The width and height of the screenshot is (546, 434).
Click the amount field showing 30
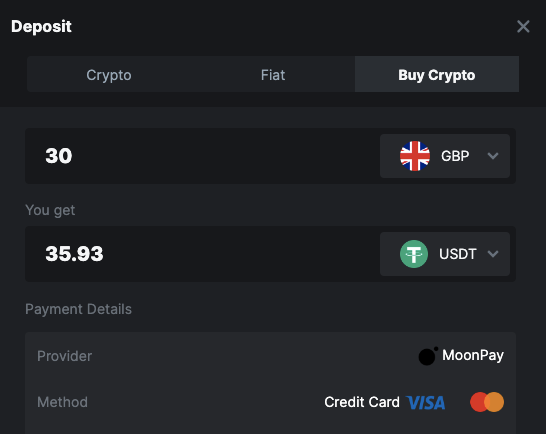pos(202,156)
